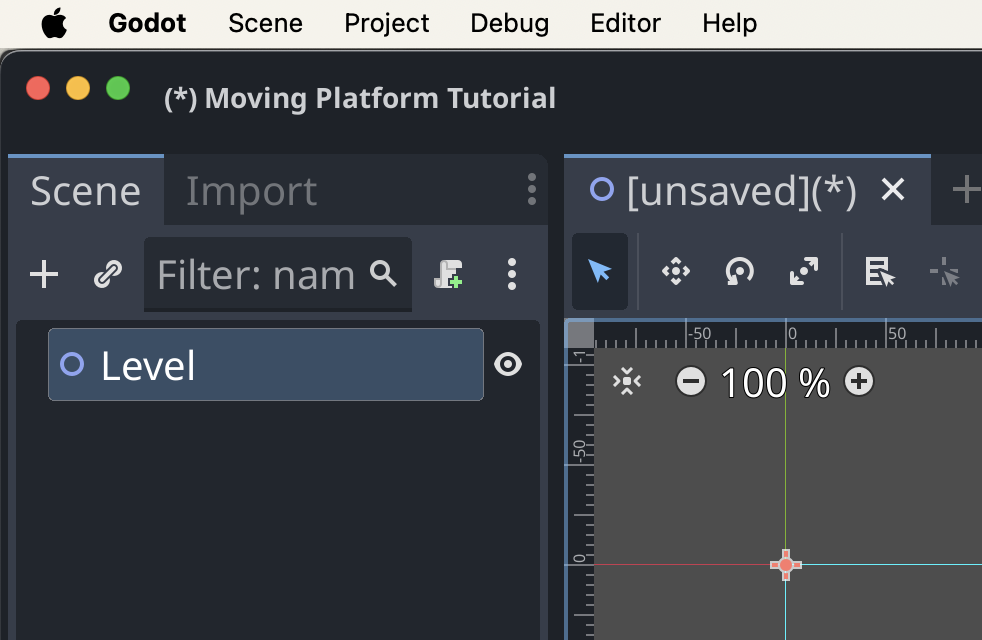Open the scene tabs options menu dots

pyautogui.click(x=531, y=190)
